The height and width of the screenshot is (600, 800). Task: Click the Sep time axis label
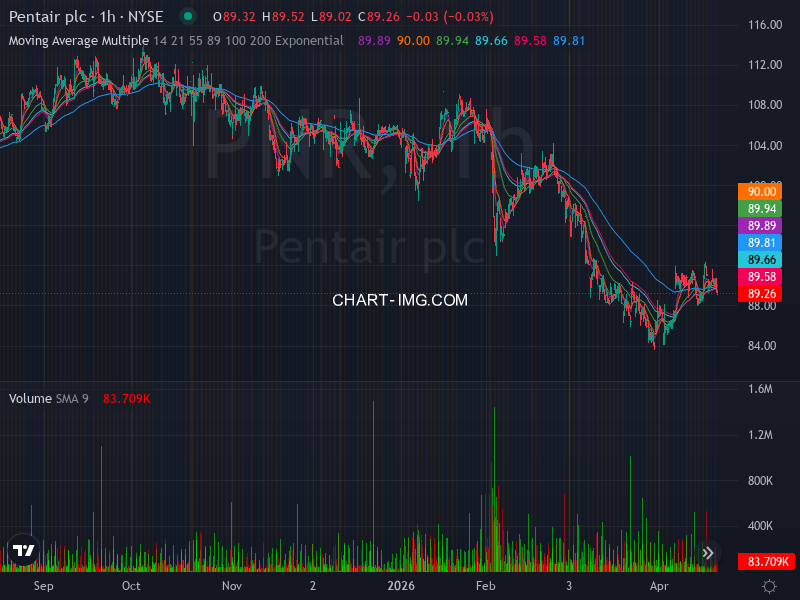click(x=43, y=586)
